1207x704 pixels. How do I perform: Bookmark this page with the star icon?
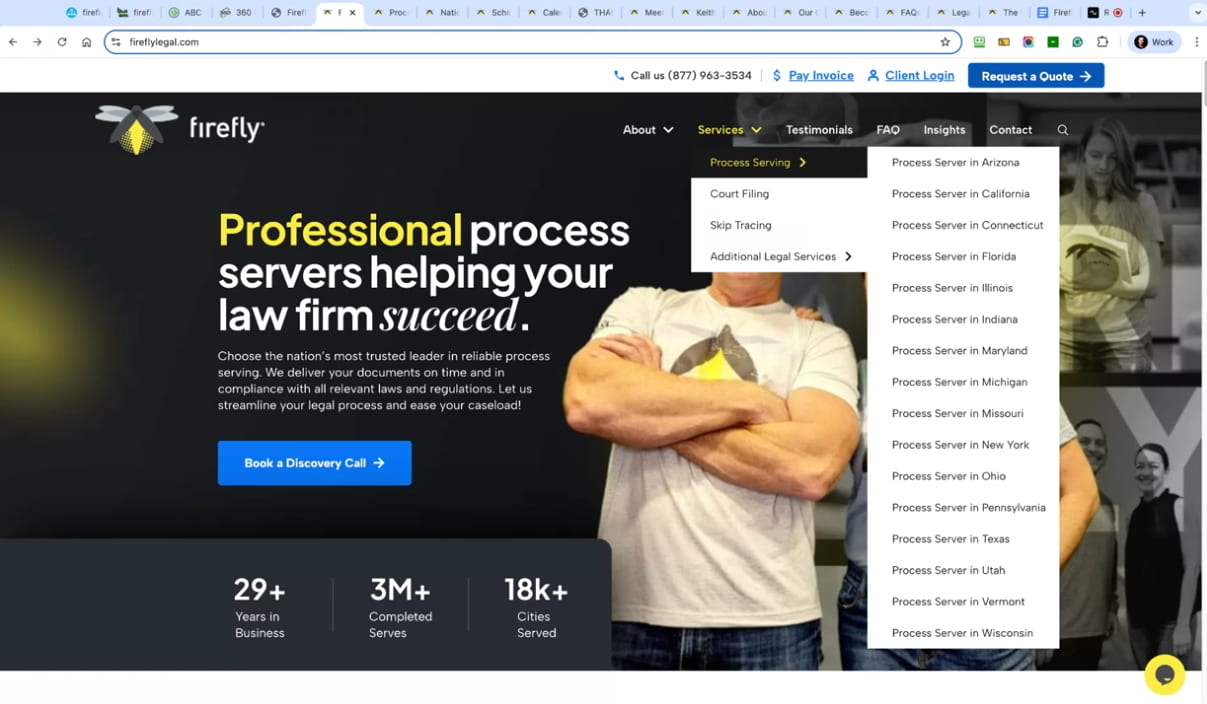tap(944, 42)
